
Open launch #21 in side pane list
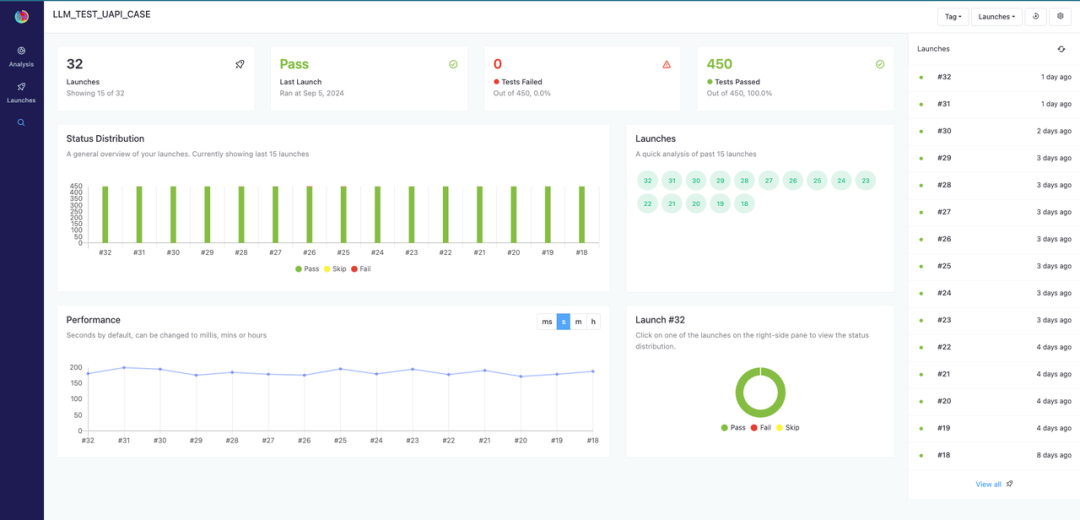coord(994,374)
